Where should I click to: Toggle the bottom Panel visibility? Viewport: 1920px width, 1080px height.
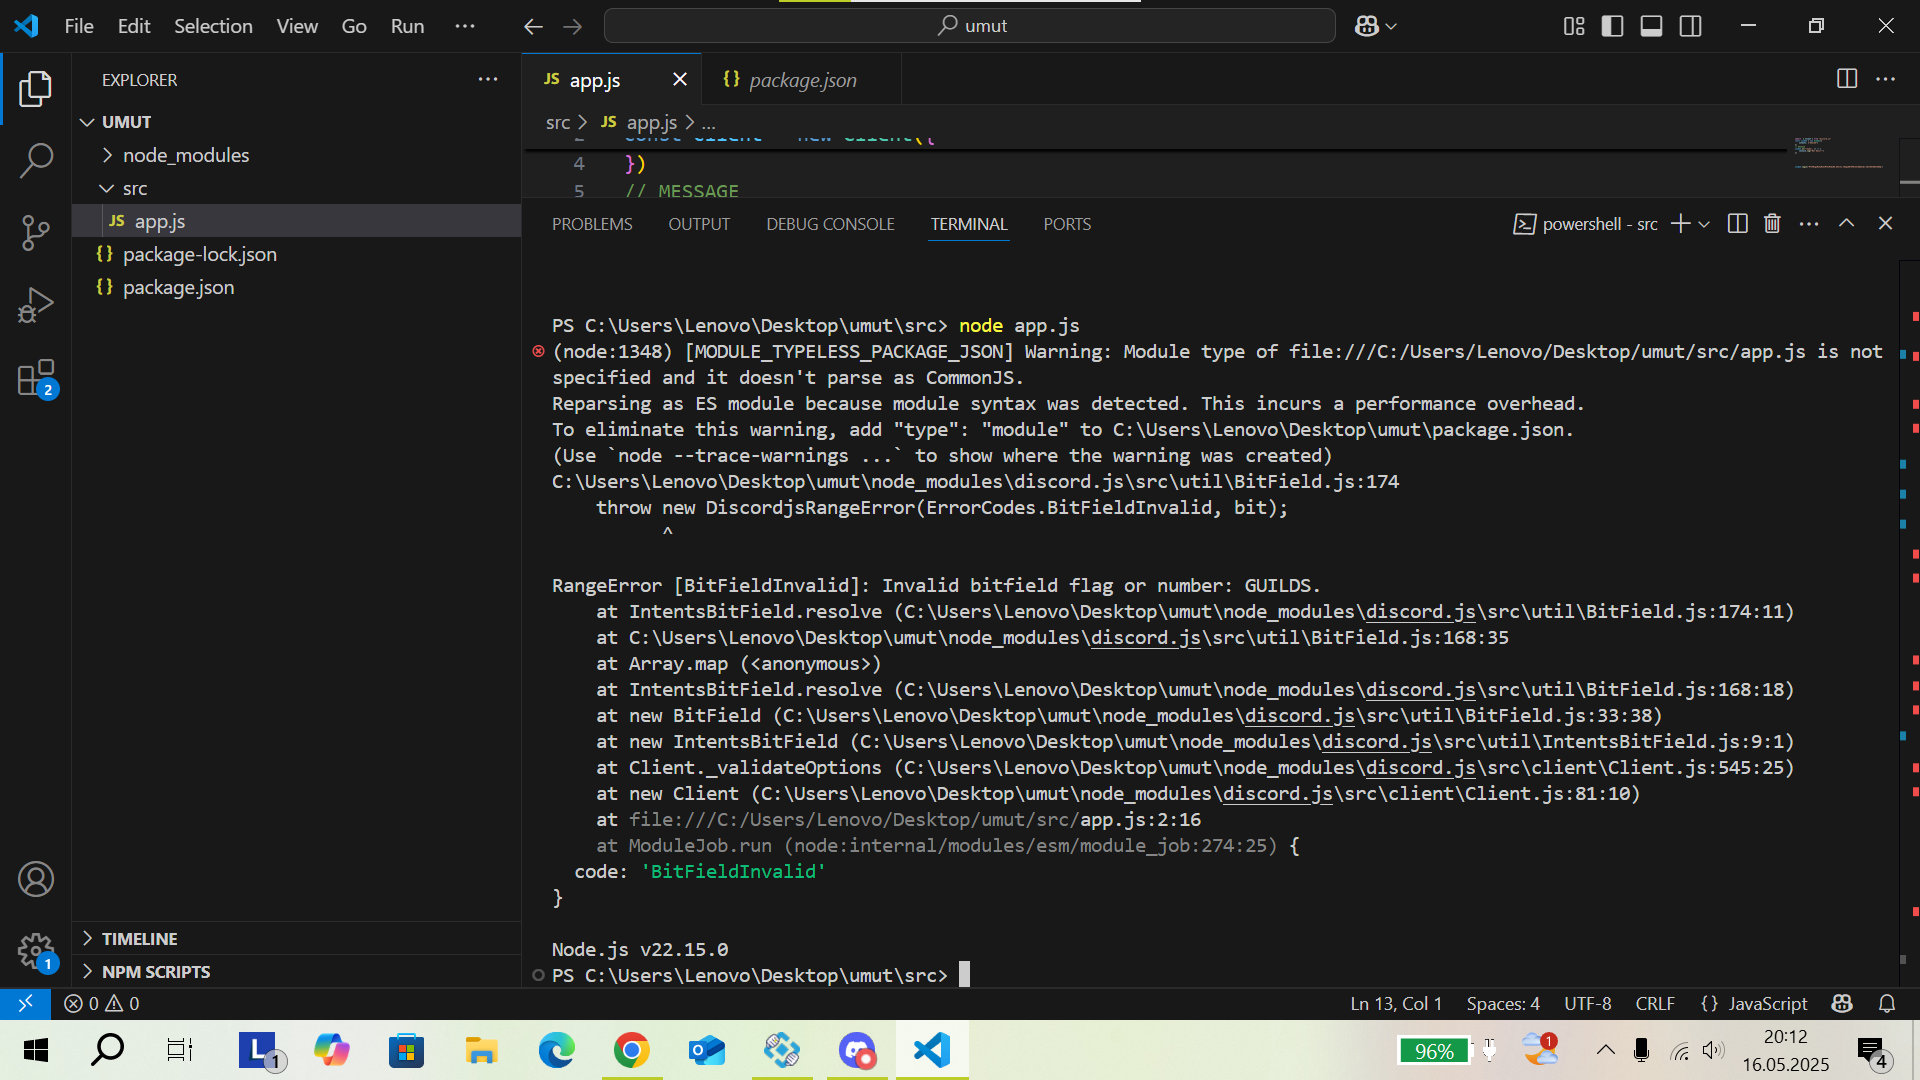[x=1651, y=26]
